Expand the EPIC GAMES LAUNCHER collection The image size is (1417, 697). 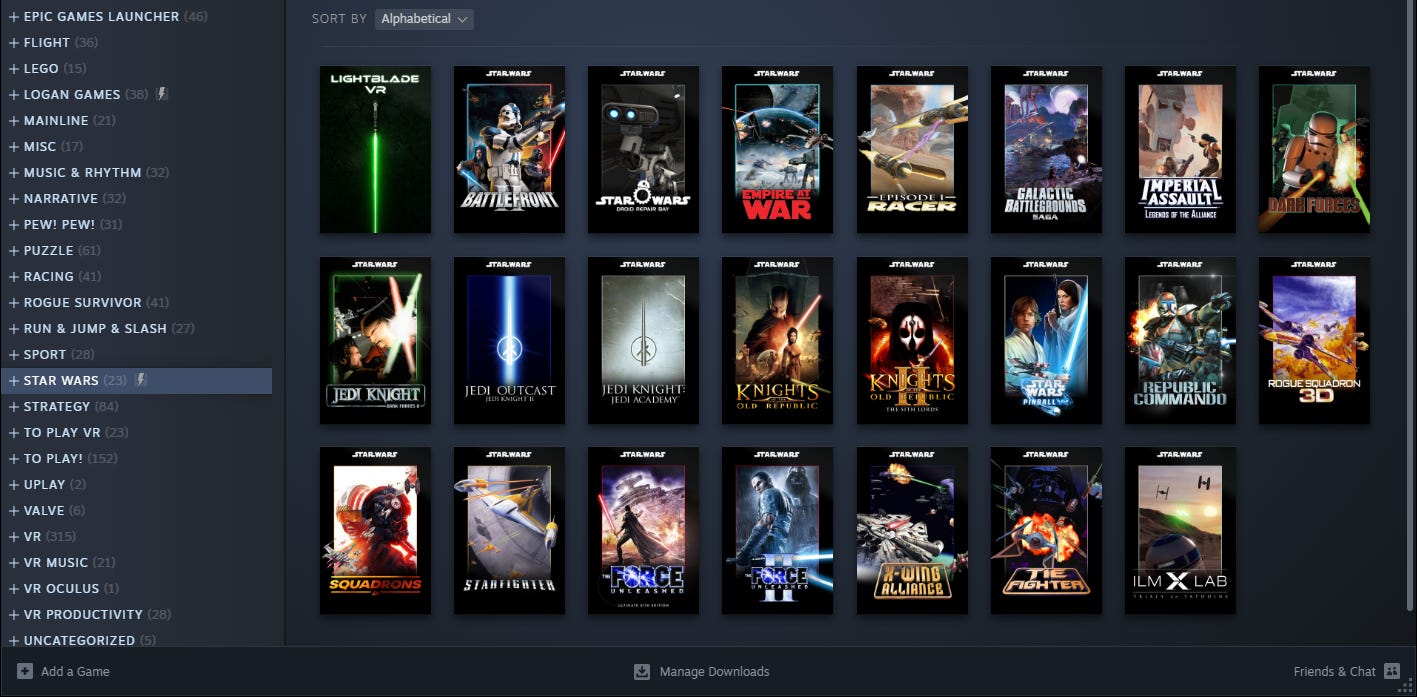click(14, 16)
